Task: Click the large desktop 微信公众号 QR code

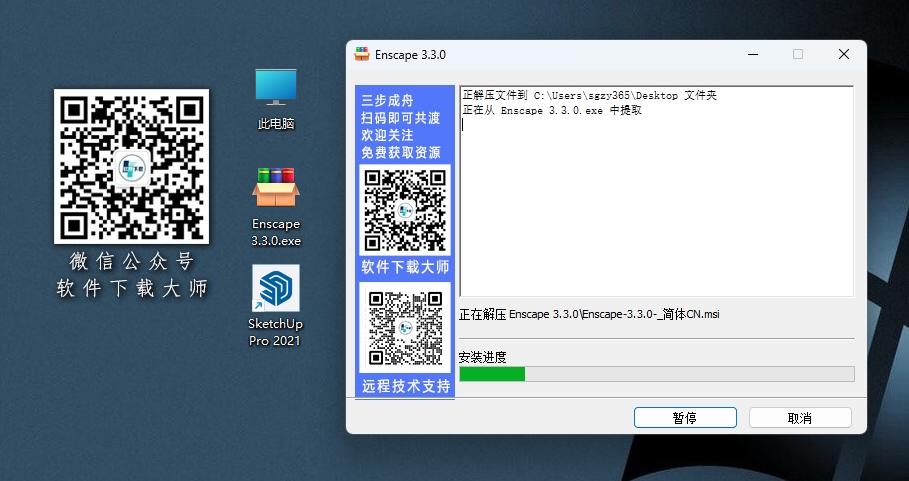Action: click(132, 166)
